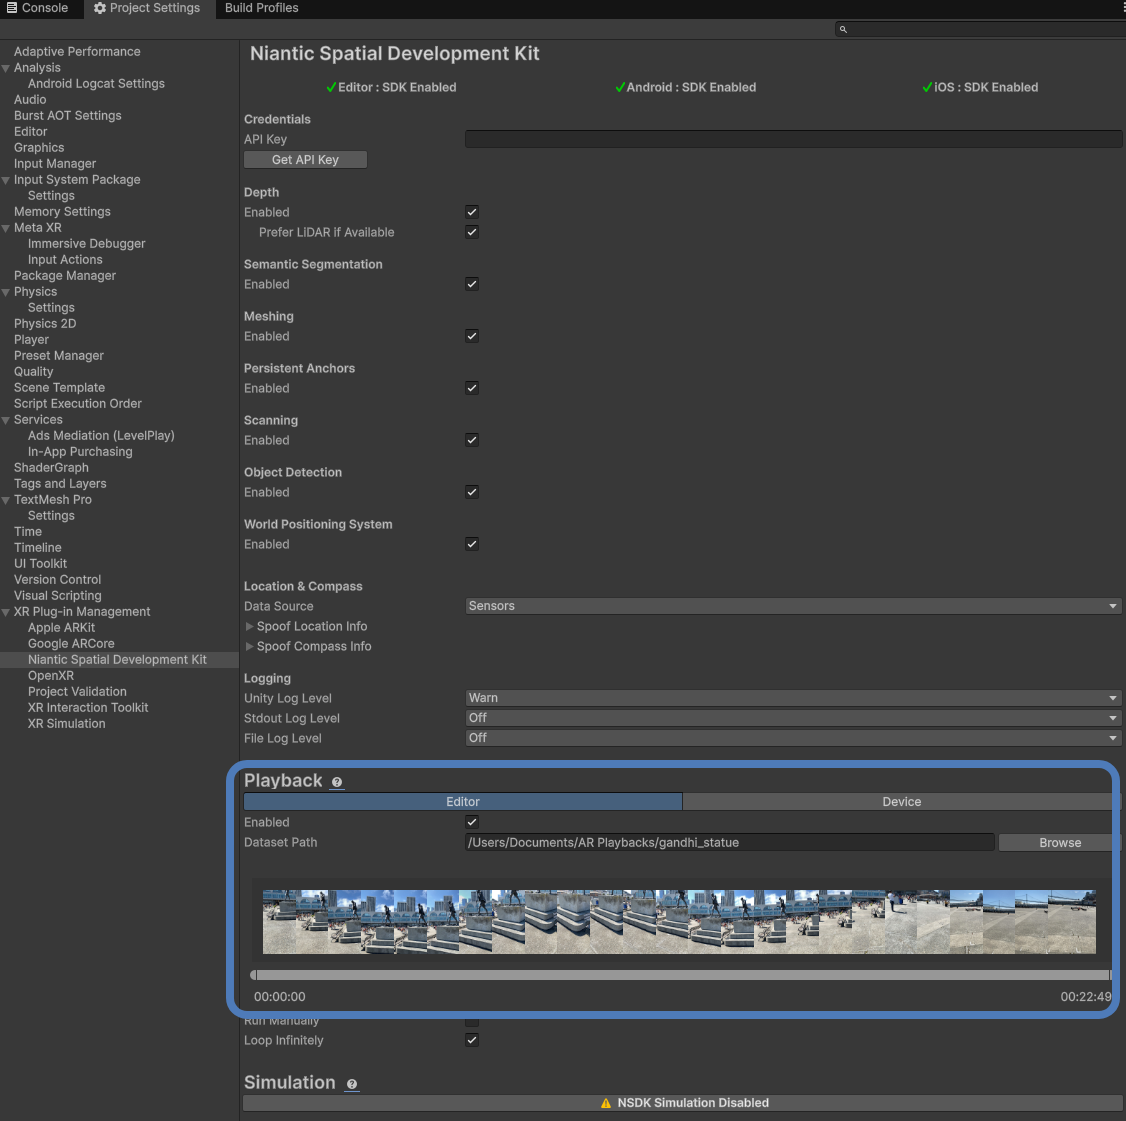Disable the Depth Enabled checkbox
Screen dimensions: 1126x1121
click(471, 211)
